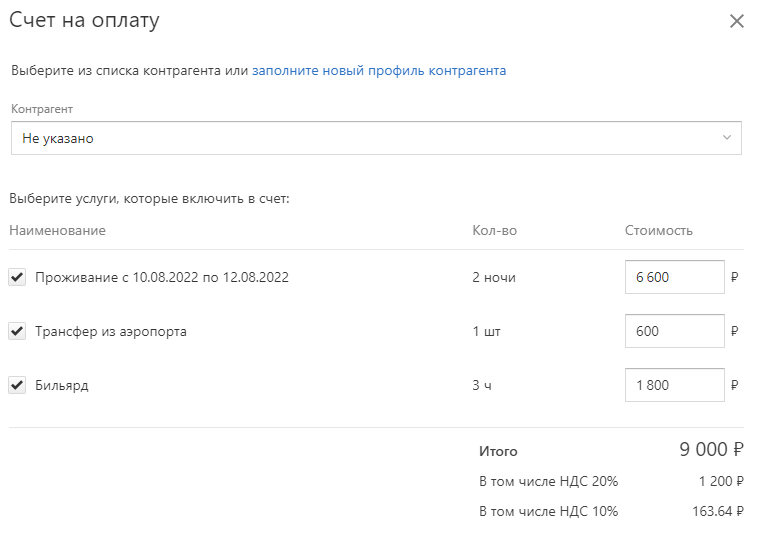Click the Бильярд service label
The height and width of the screenshot is (540, 758).
pyautogui.click(x=62, y=386)
